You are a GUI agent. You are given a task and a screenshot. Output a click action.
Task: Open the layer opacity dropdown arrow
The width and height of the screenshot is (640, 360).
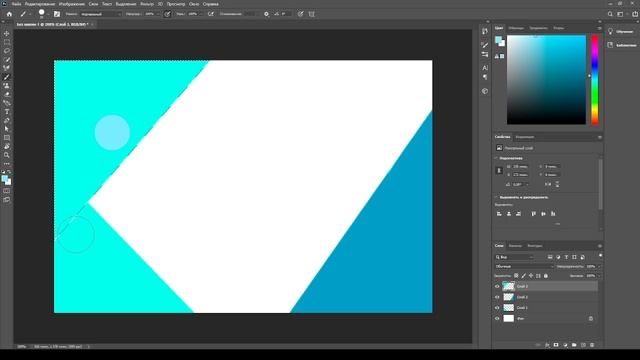[599, 266]
